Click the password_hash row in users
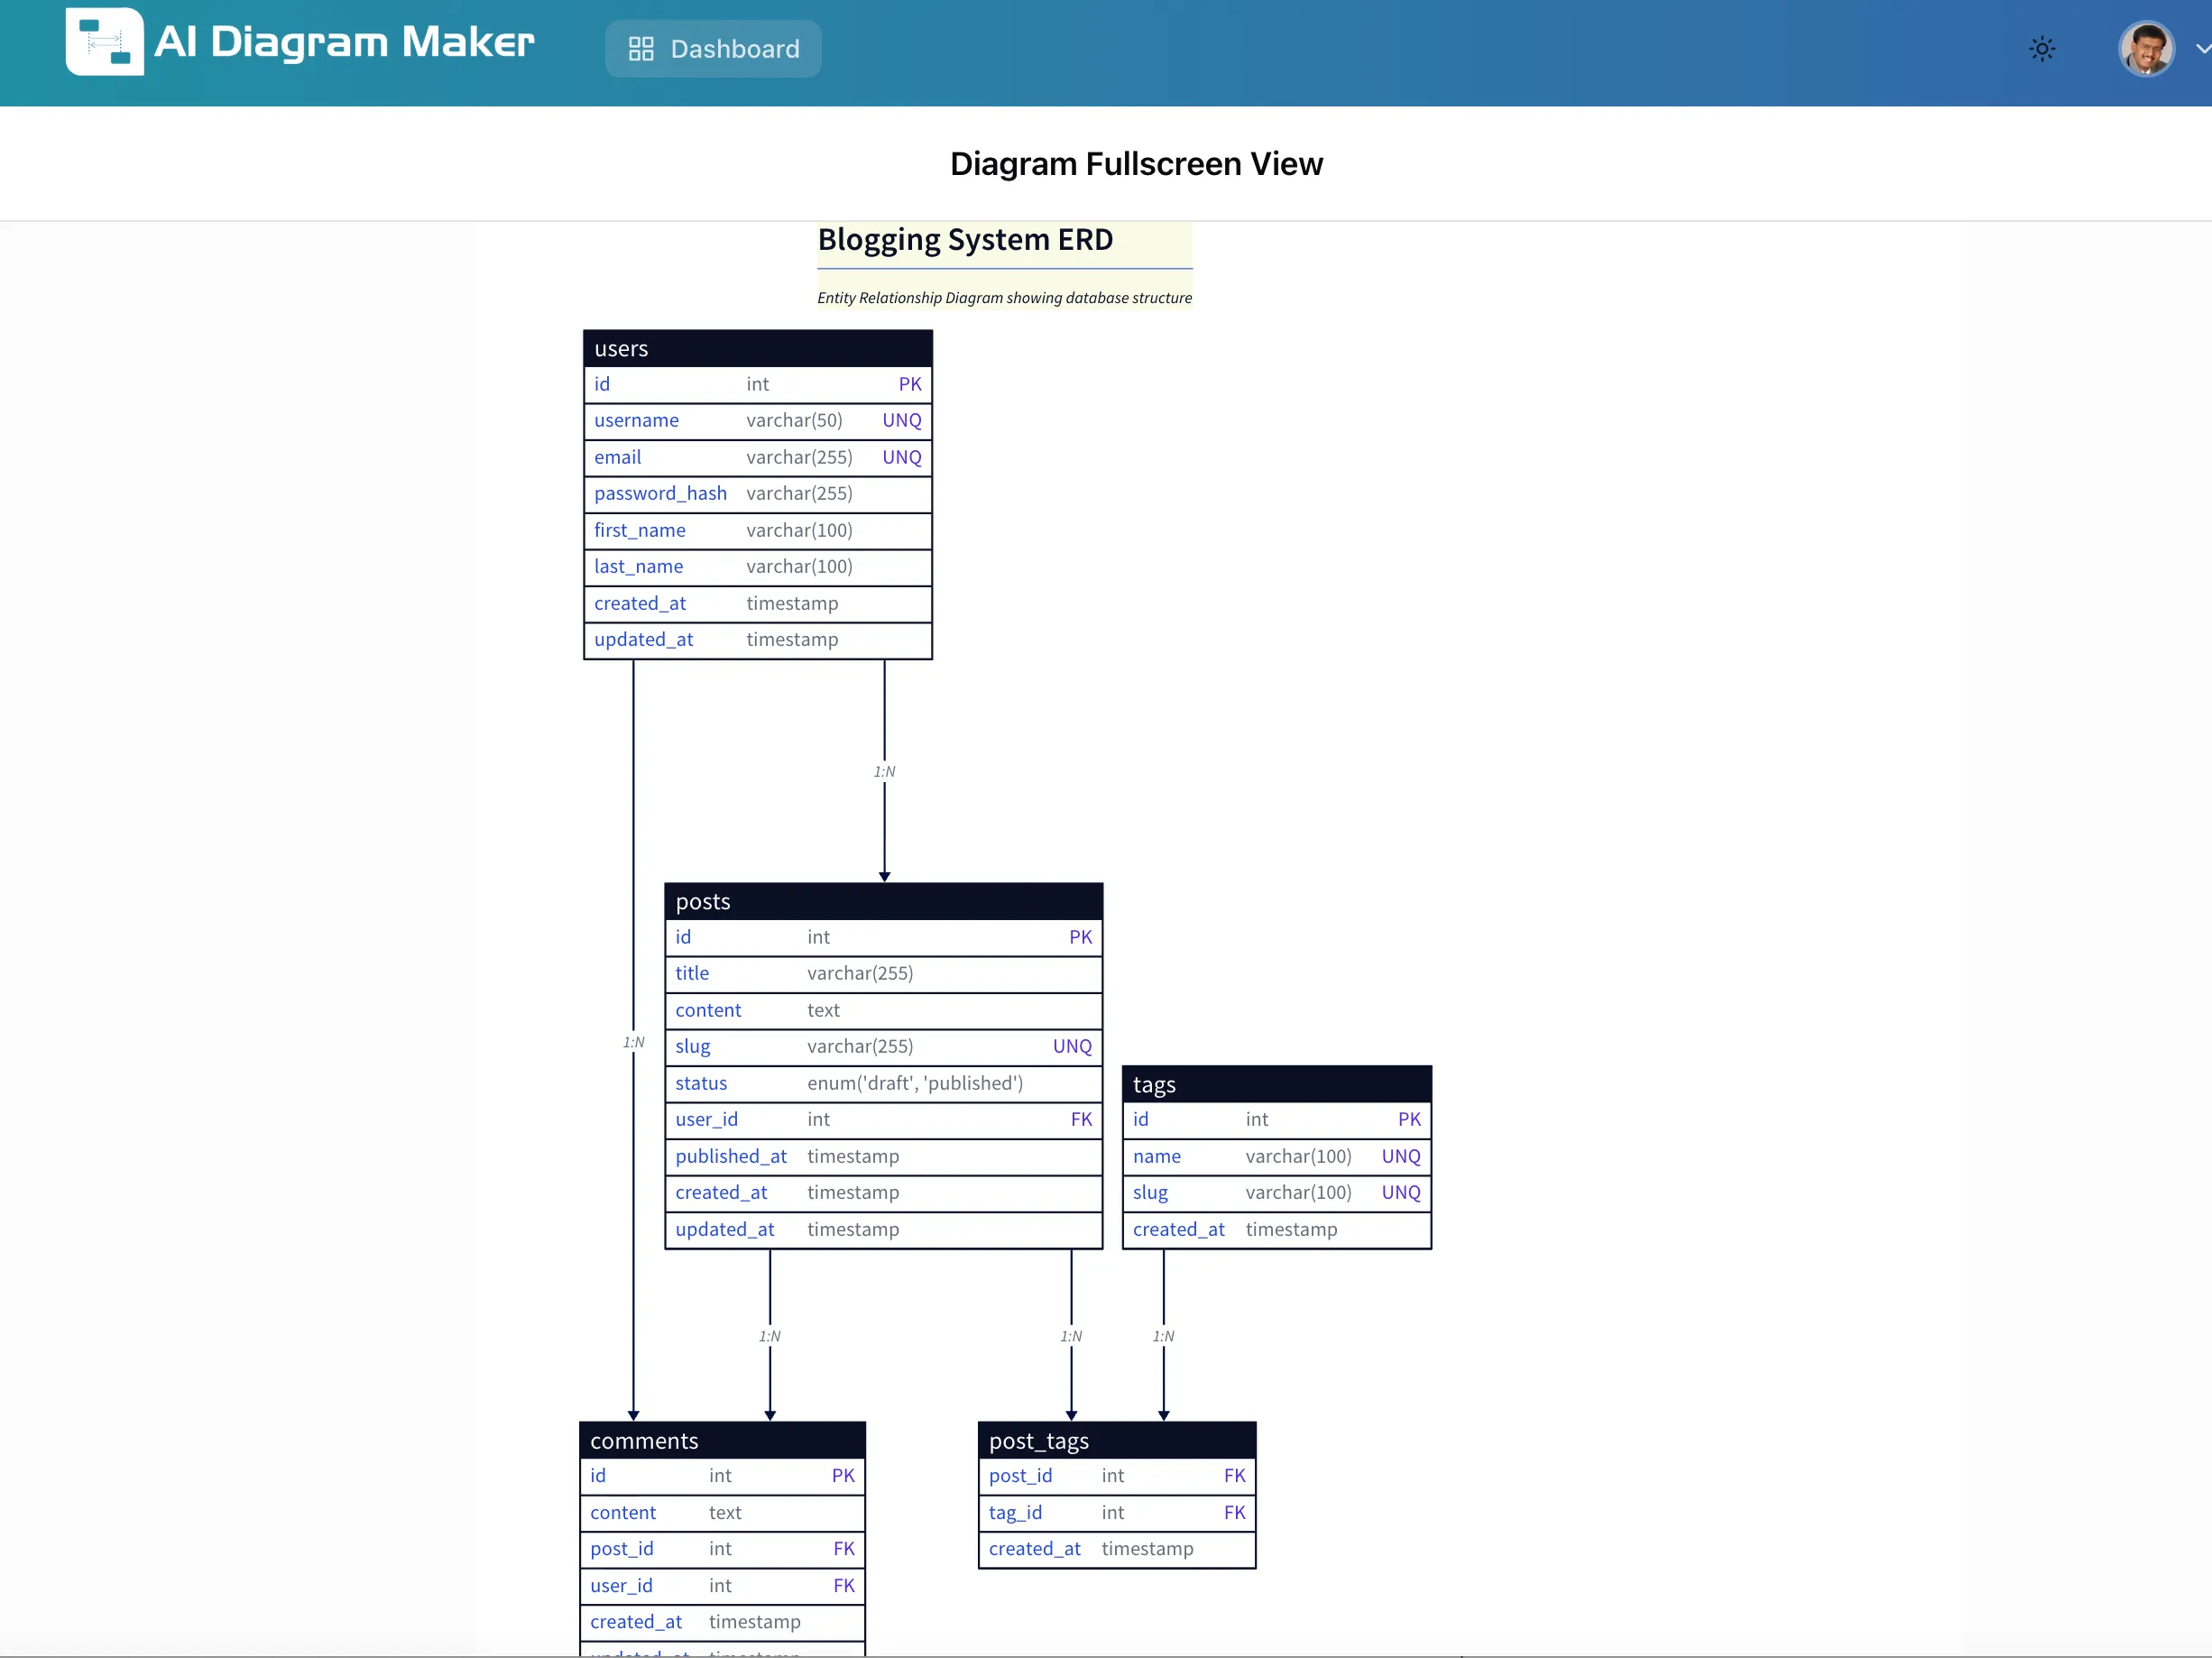Screen dimensions: 2212x1658 [757, 494]
